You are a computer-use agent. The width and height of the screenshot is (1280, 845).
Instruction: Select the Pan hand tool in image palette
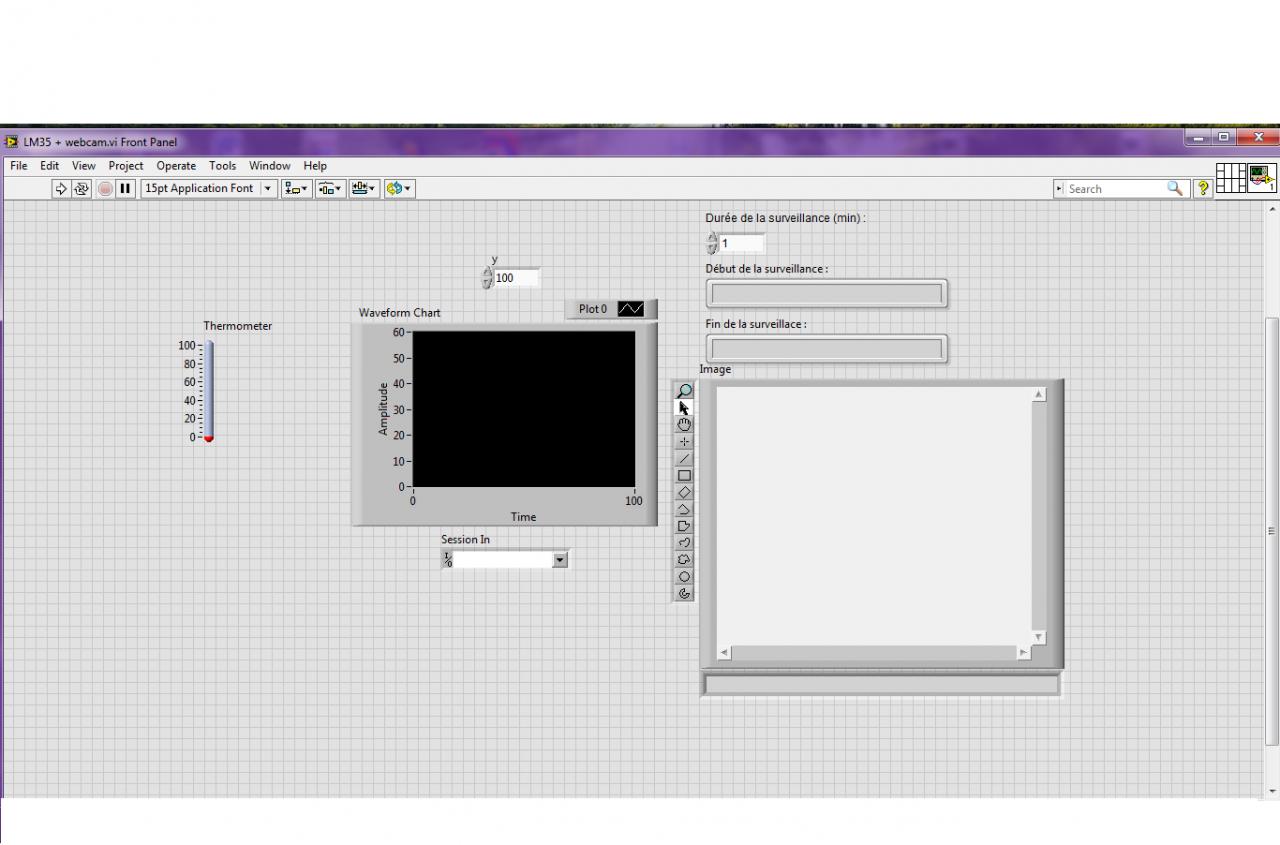point(684,425)
